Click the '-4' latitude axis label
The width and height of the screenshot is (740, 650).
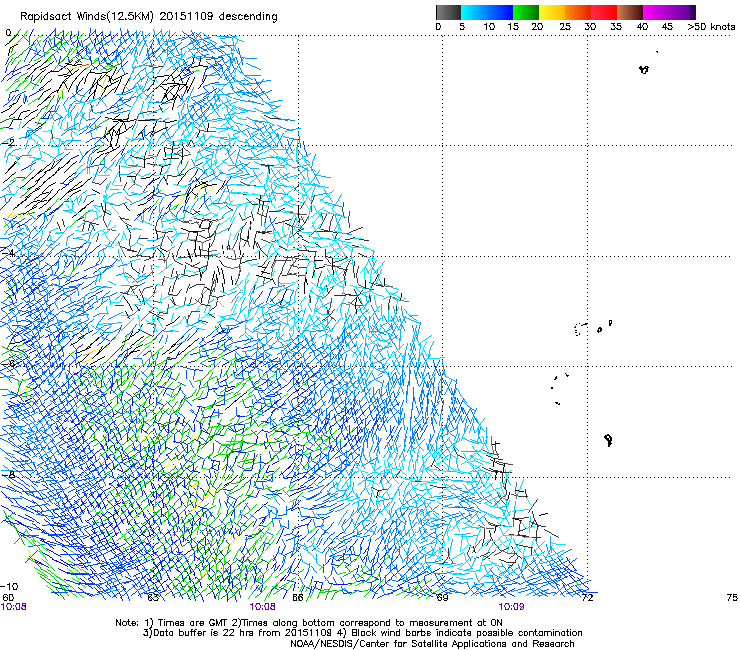9,253
